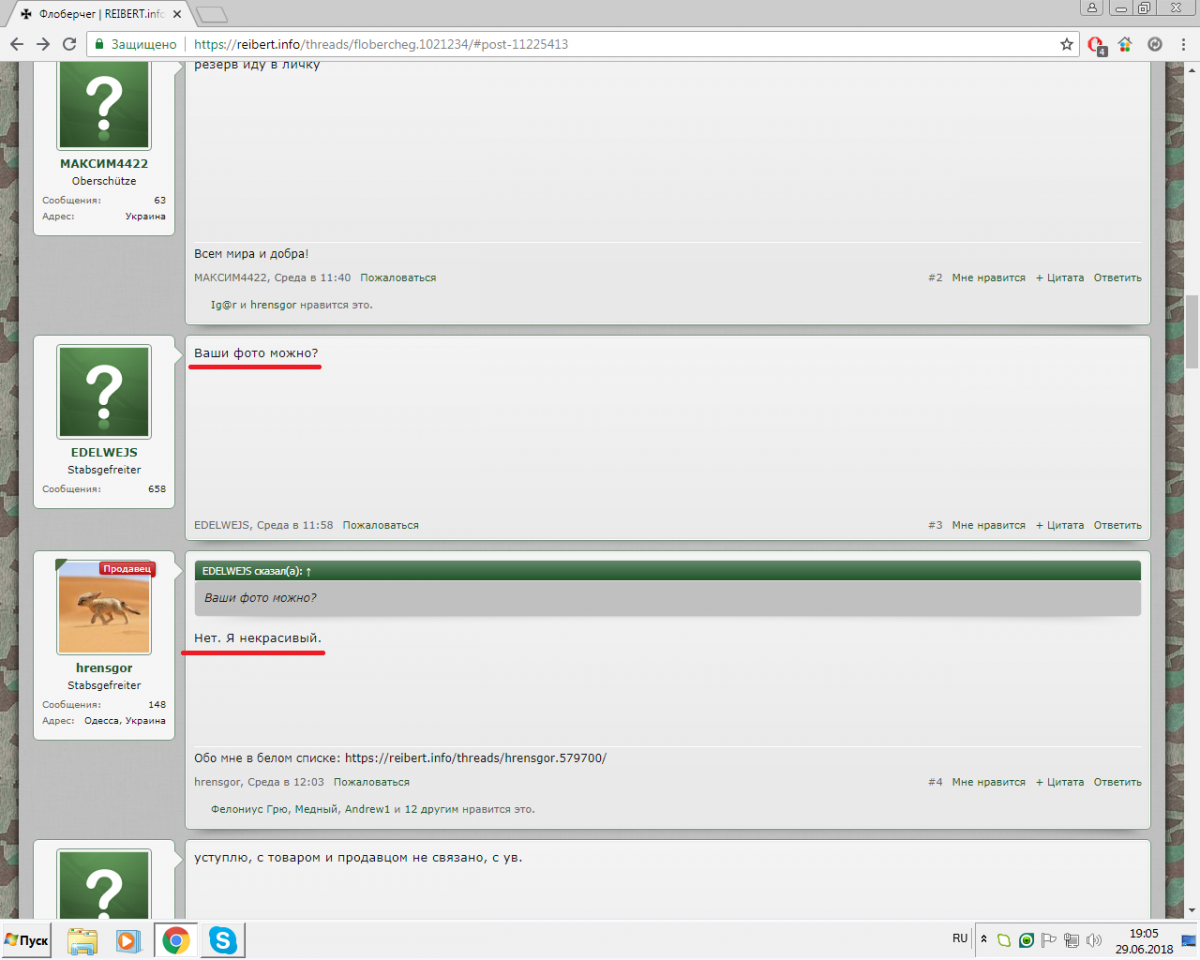This screenshot has width=1200, height=960.
Task: Switch to Chrome on the taskbar
Action: (176, 940)
